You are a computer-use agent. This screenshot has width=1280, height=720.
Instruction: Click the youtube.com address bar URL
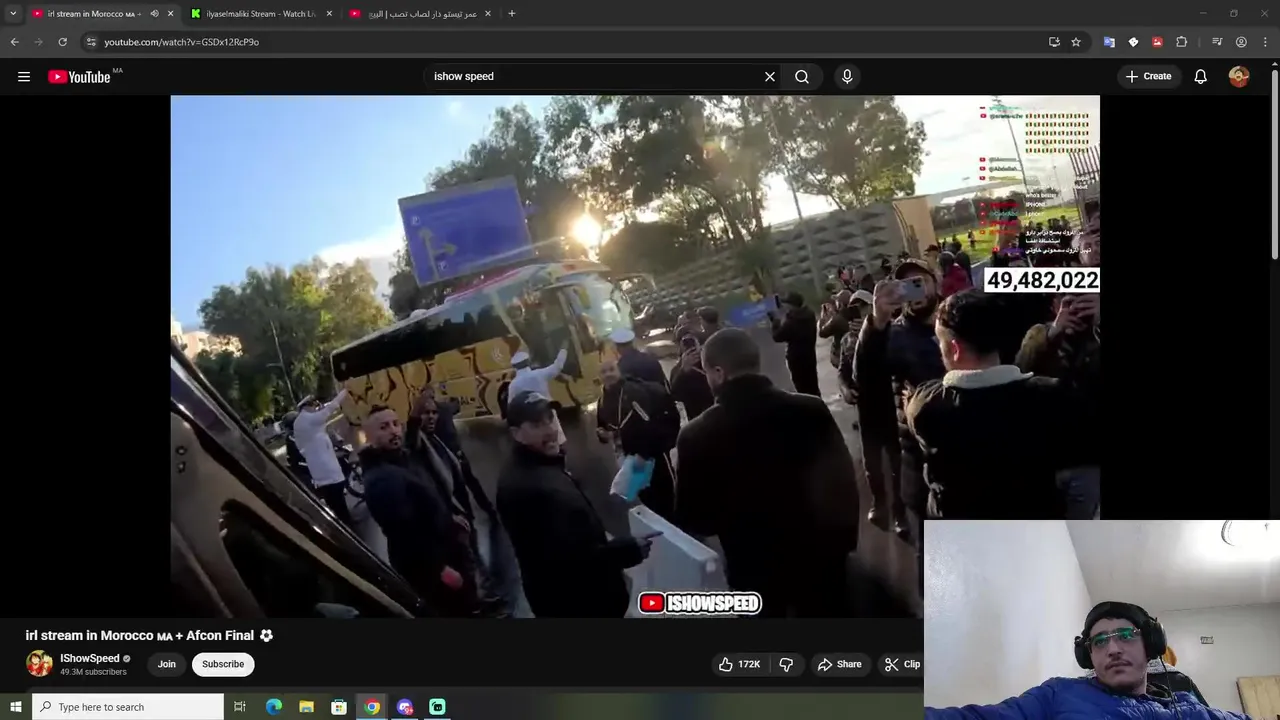pos(181,42)
